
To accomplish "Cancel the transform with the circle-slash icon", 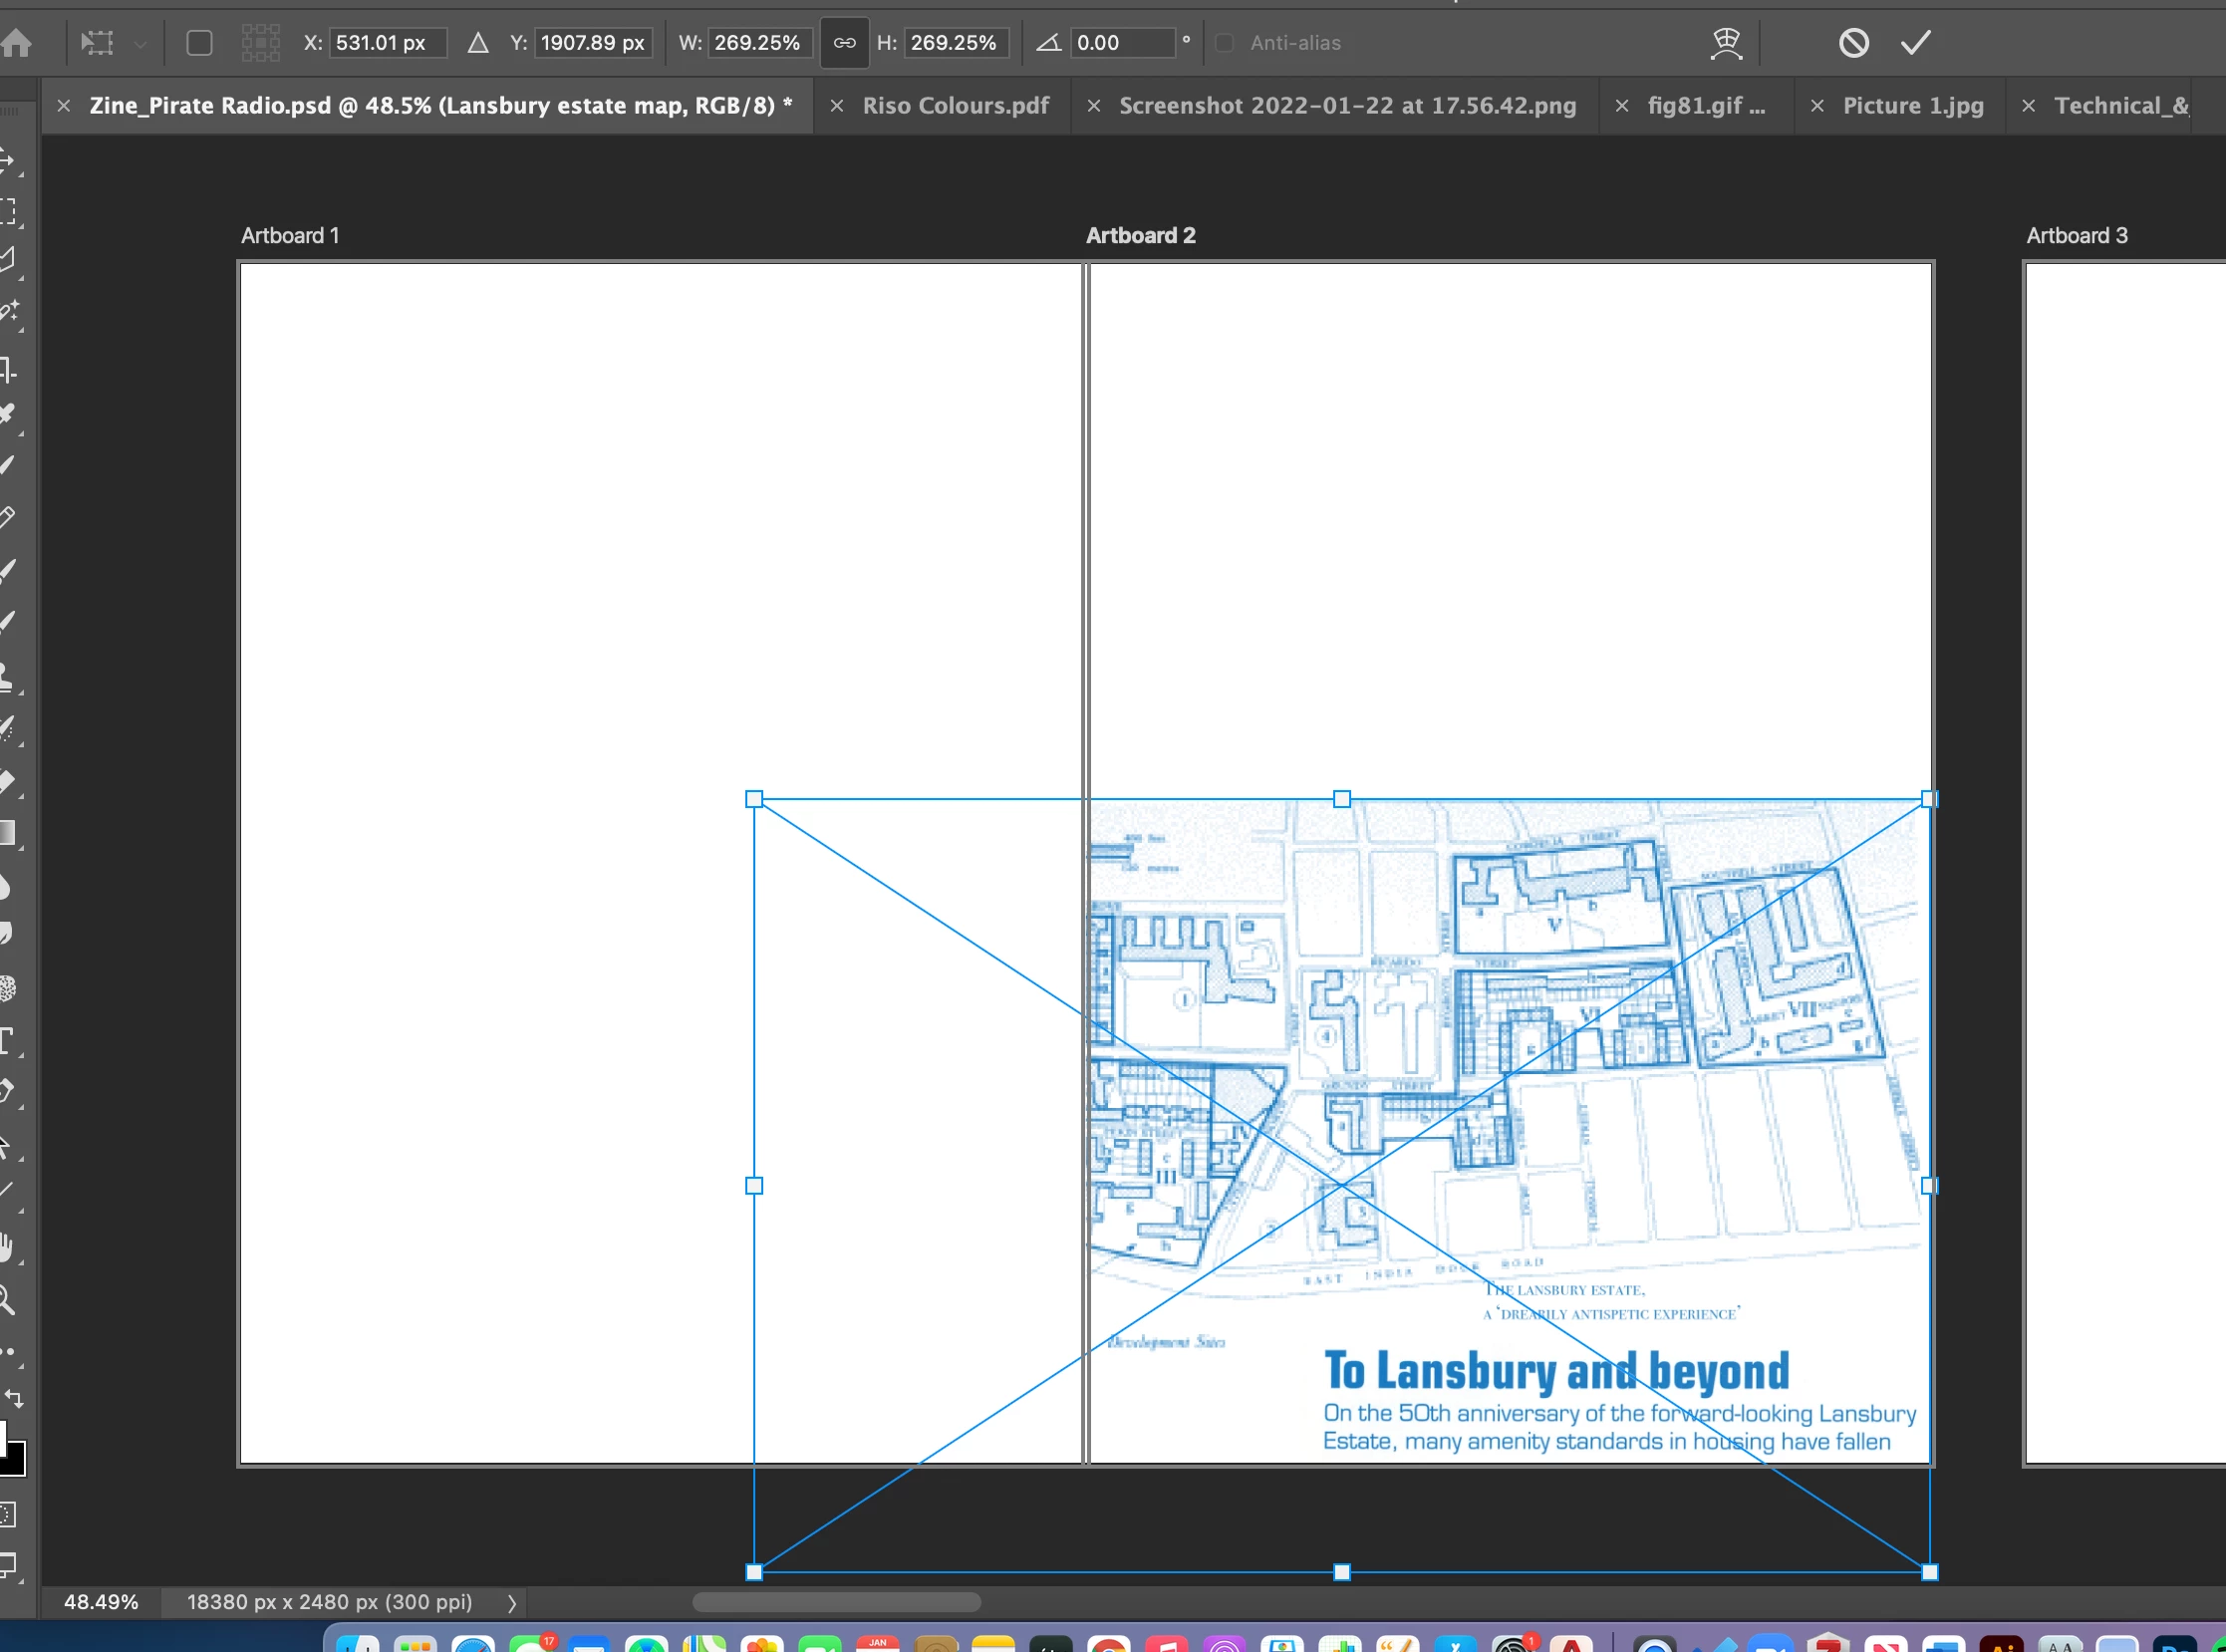I will [1853, 43].
